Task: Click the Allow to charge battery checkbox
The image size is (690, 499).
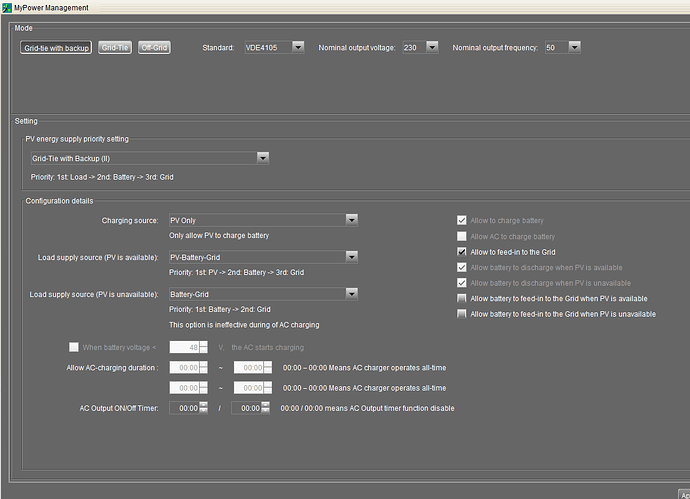Action: pyautogui.click(x=461, y=220)
